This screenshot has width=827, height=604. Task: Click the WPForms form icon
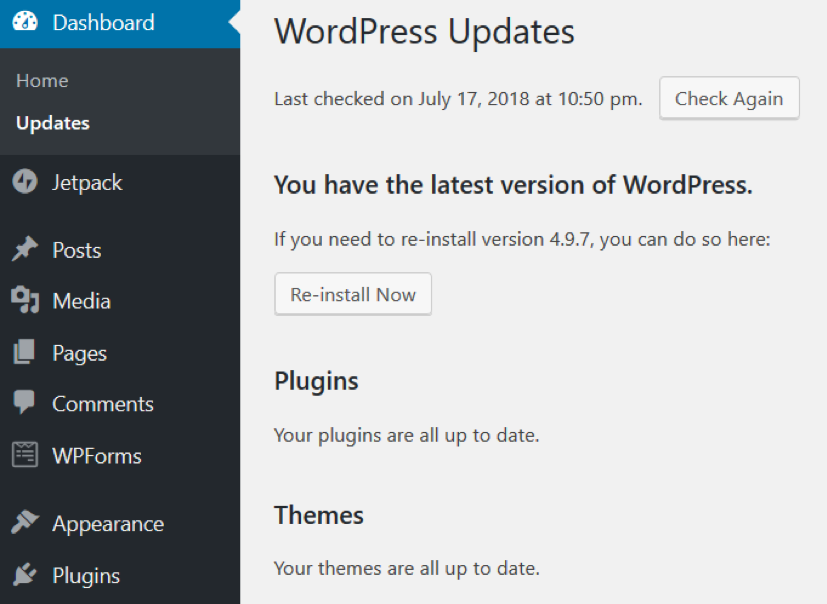point(25,455)
